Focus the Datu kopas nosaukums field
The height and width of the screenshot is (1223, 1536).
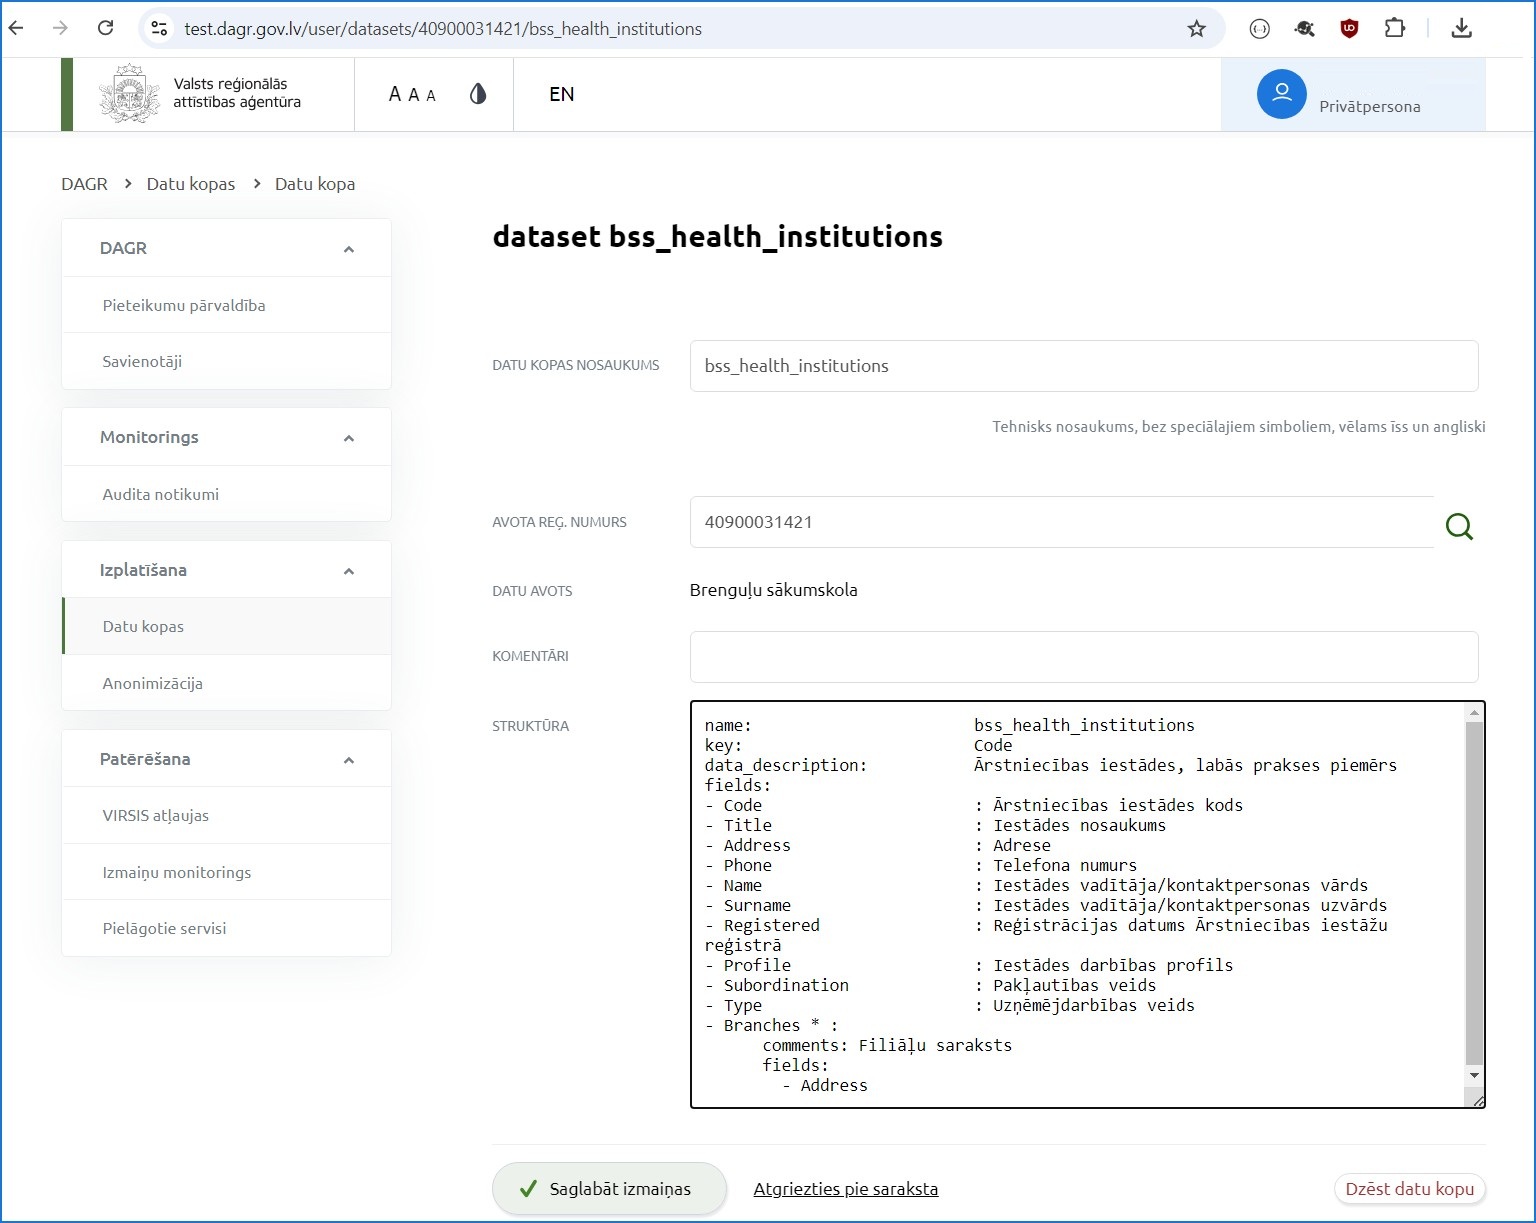(1084, 366)
